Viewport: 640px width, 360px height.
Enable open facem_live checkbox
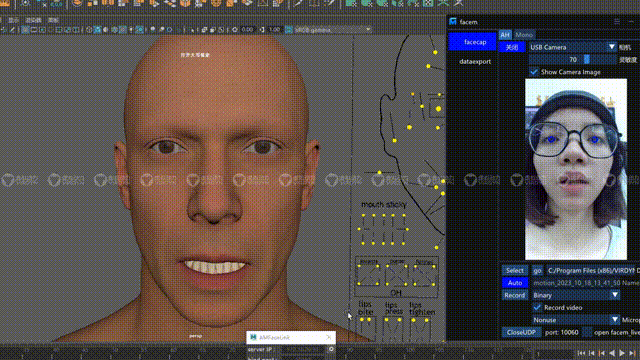[x=587, y=332]
